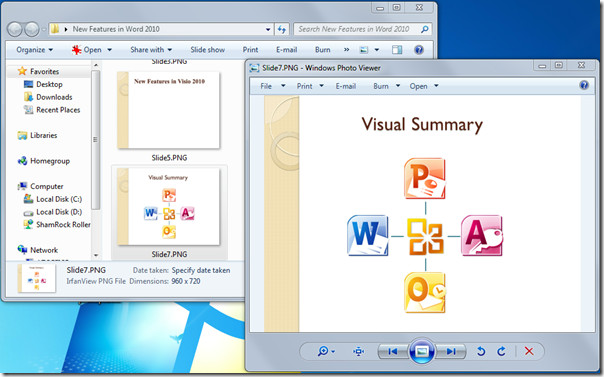The width and height of the screenshot is (604, 377).
Task: Go to Next image in Photo Viewer
Action: click(451, 351)
